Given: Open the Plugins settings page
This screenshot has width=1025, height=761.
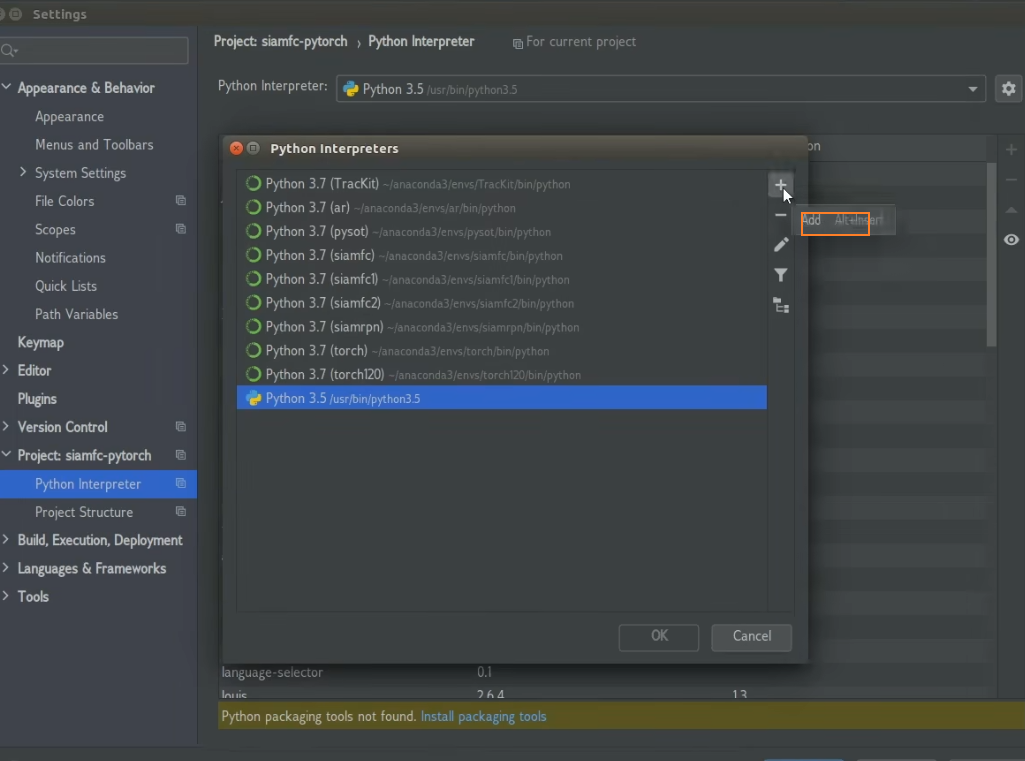Looking at the screenshot, I should tap(37, 399).
